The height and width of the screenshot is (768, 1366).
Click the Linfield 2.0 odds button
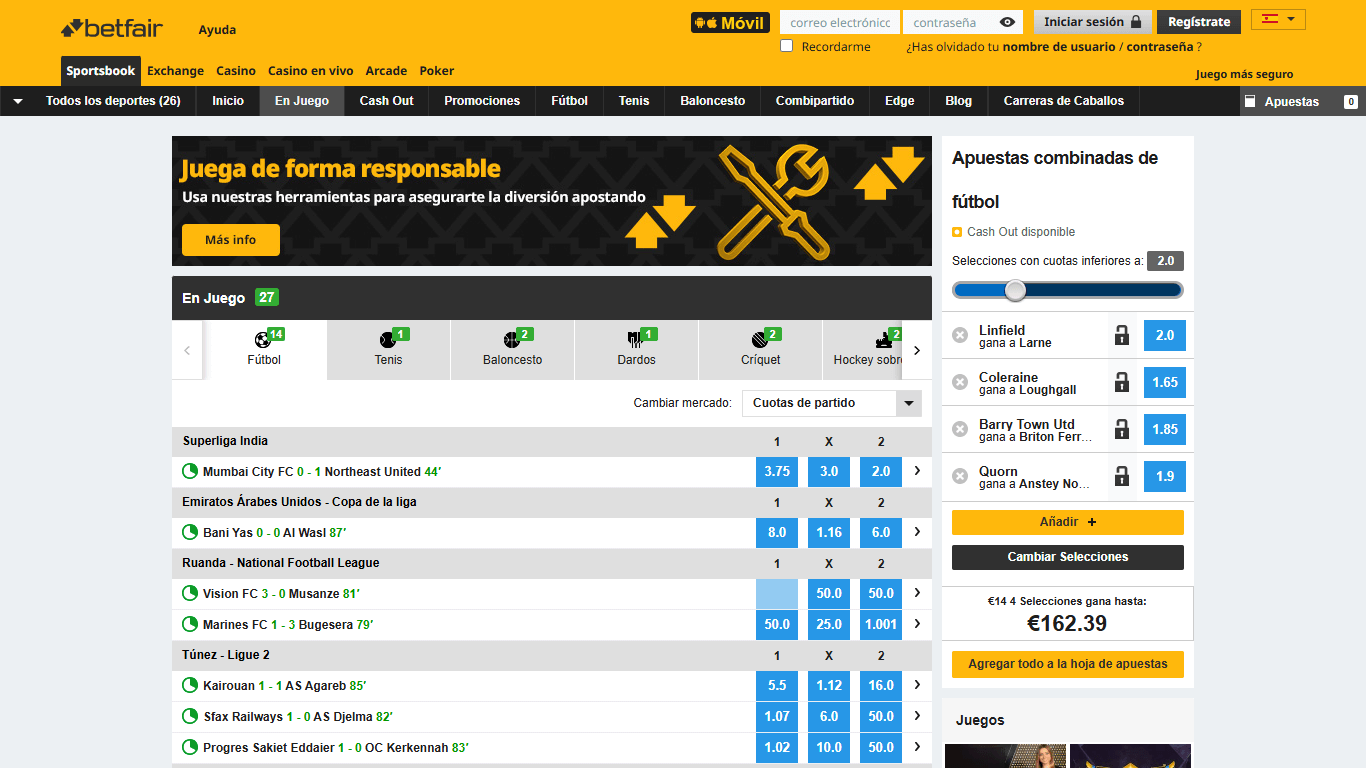[1165, 335]
